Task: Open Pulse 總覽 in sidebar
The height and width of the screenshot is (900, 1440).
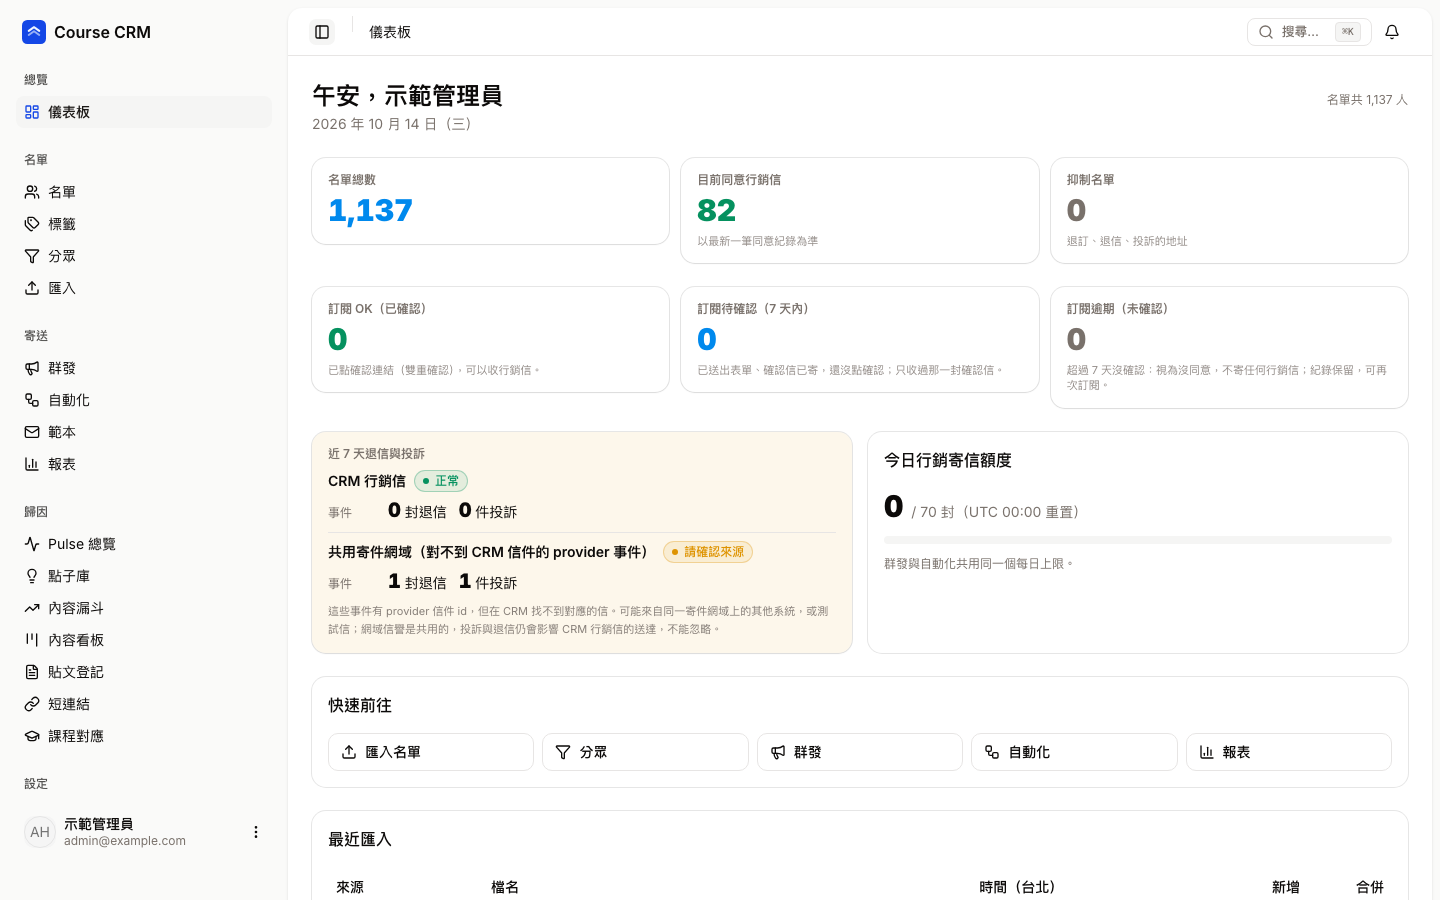Action: [144, 544]
